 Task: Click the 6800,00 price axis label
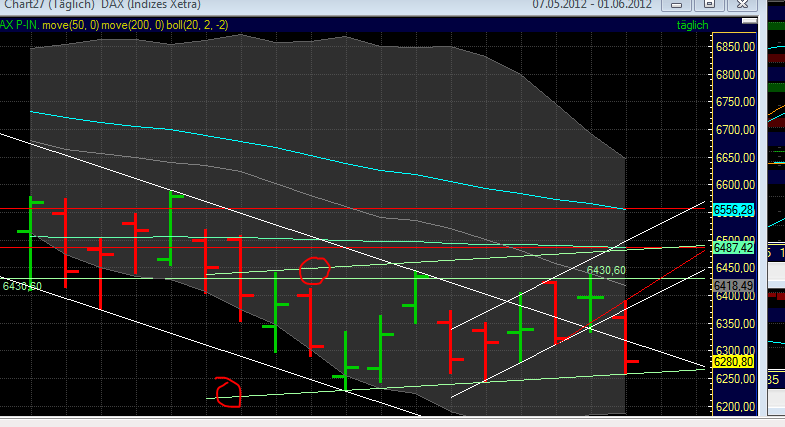click(735, 75)
